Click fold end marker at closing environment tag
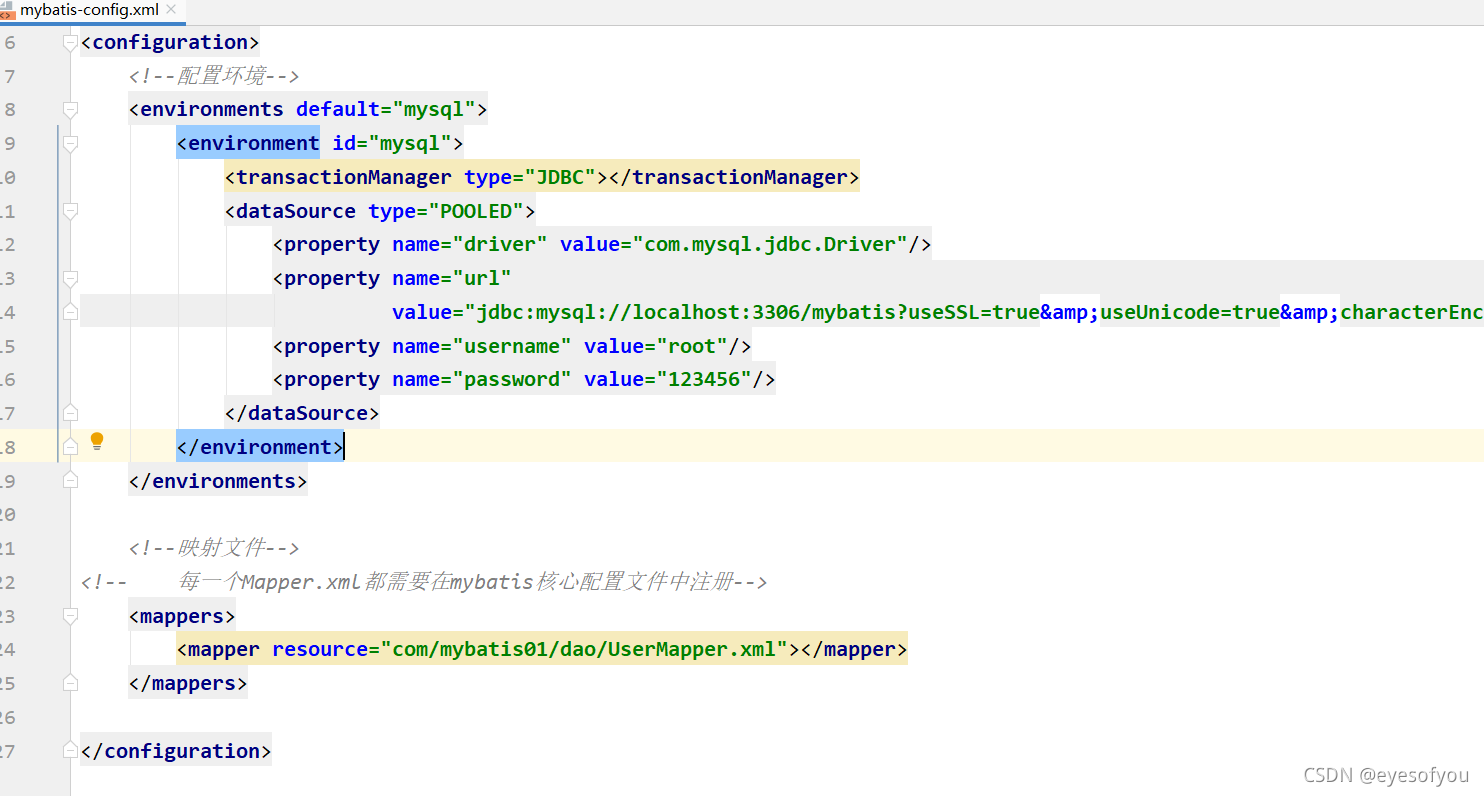 coord(70,447)
